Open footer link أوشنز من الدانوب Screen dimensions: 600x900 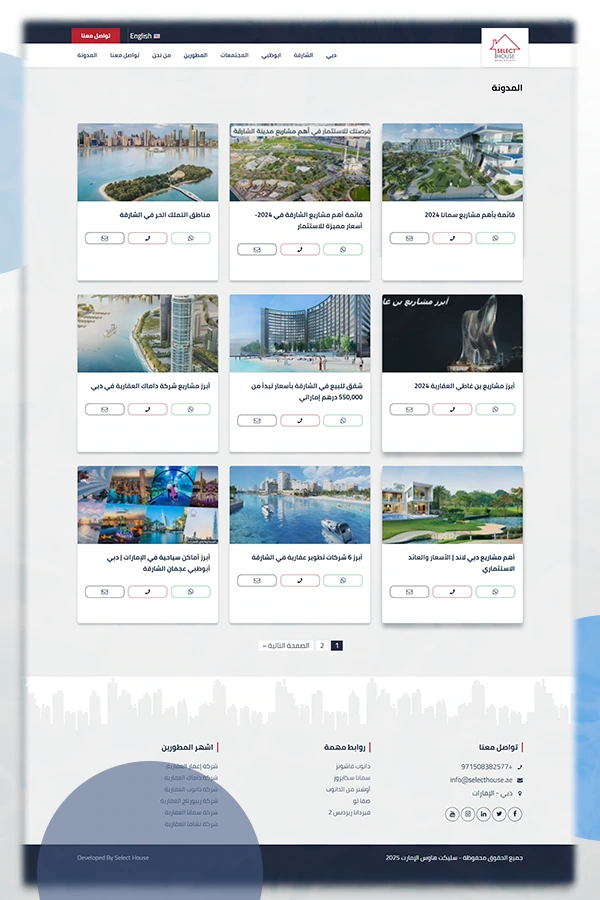(348, 790)
